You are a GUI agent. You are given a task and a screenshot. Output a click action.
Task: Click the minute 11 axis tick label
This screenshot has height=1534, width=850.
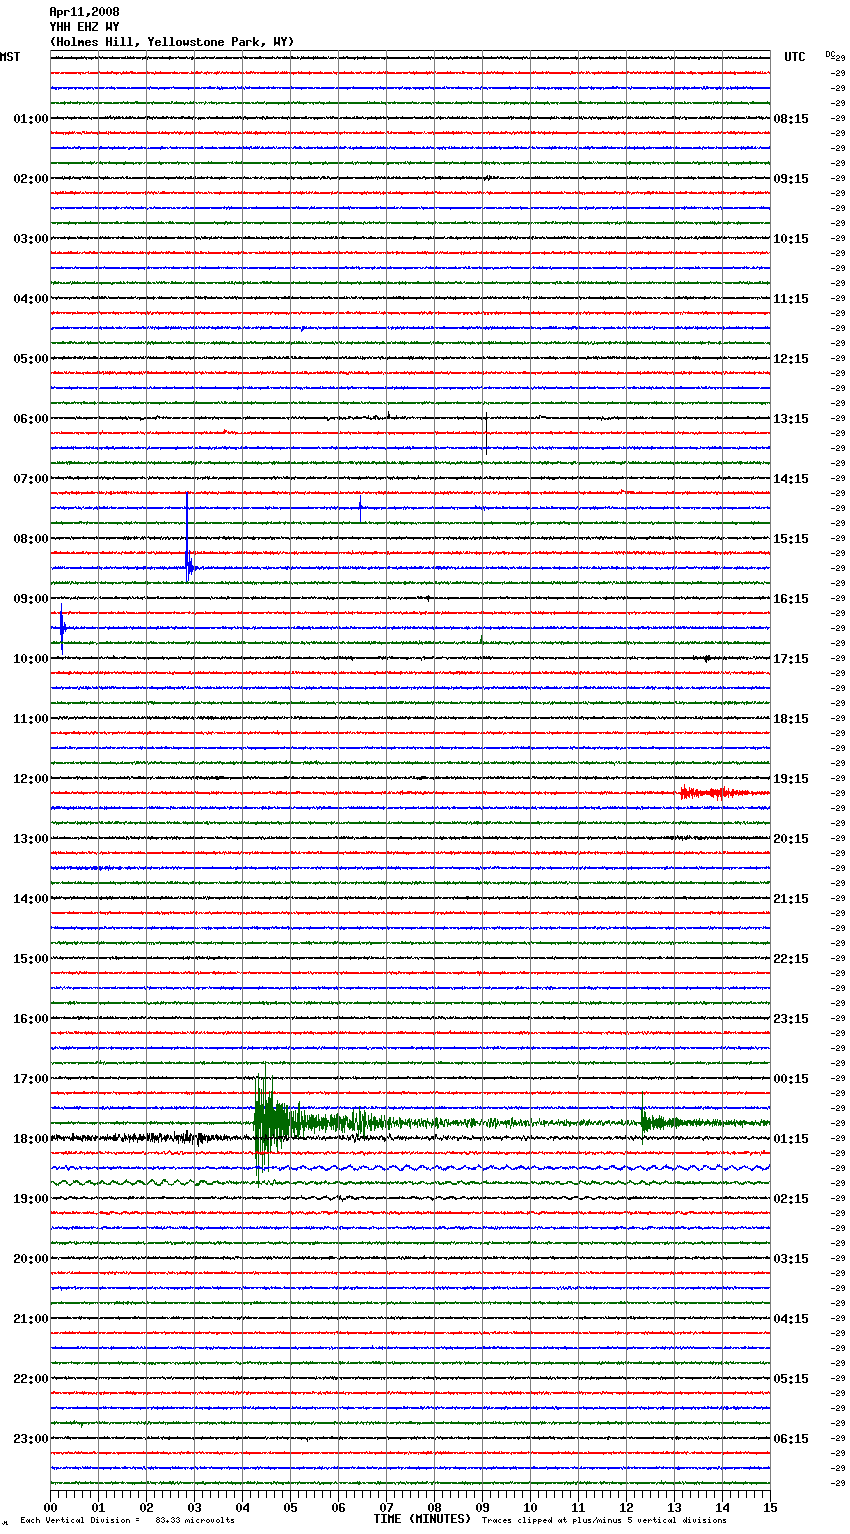tap(578, 1508)
